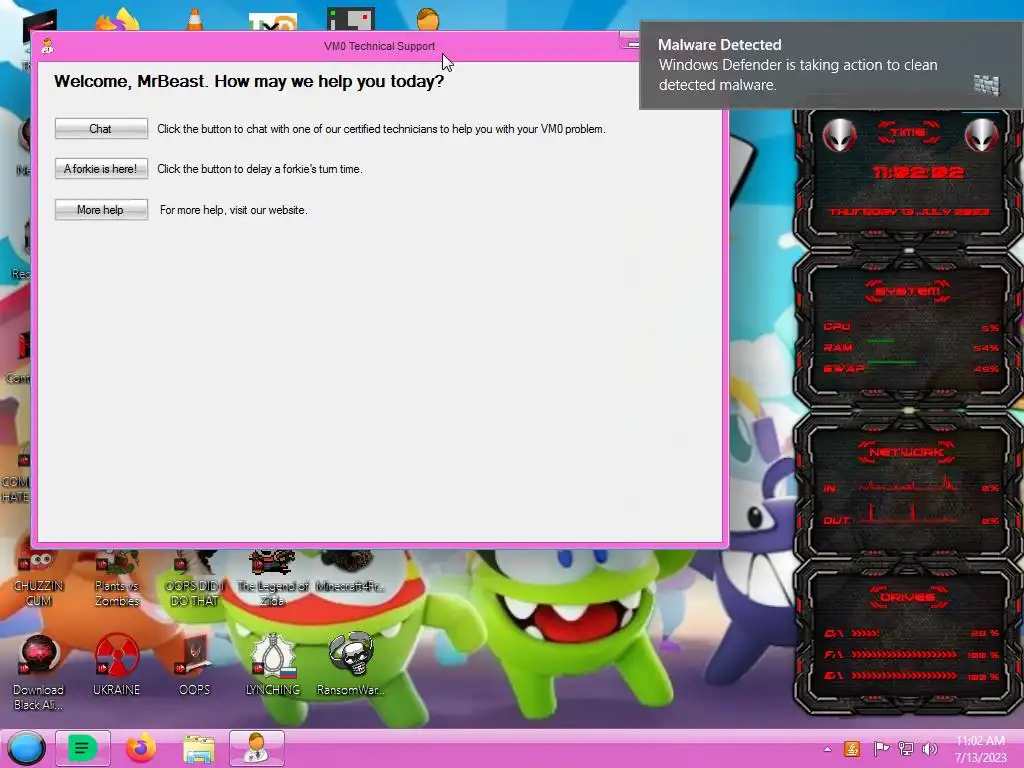This screenshot has width=1024, height=768.
Task: Click the technician support app taskbar button
Action: [257, 748]
